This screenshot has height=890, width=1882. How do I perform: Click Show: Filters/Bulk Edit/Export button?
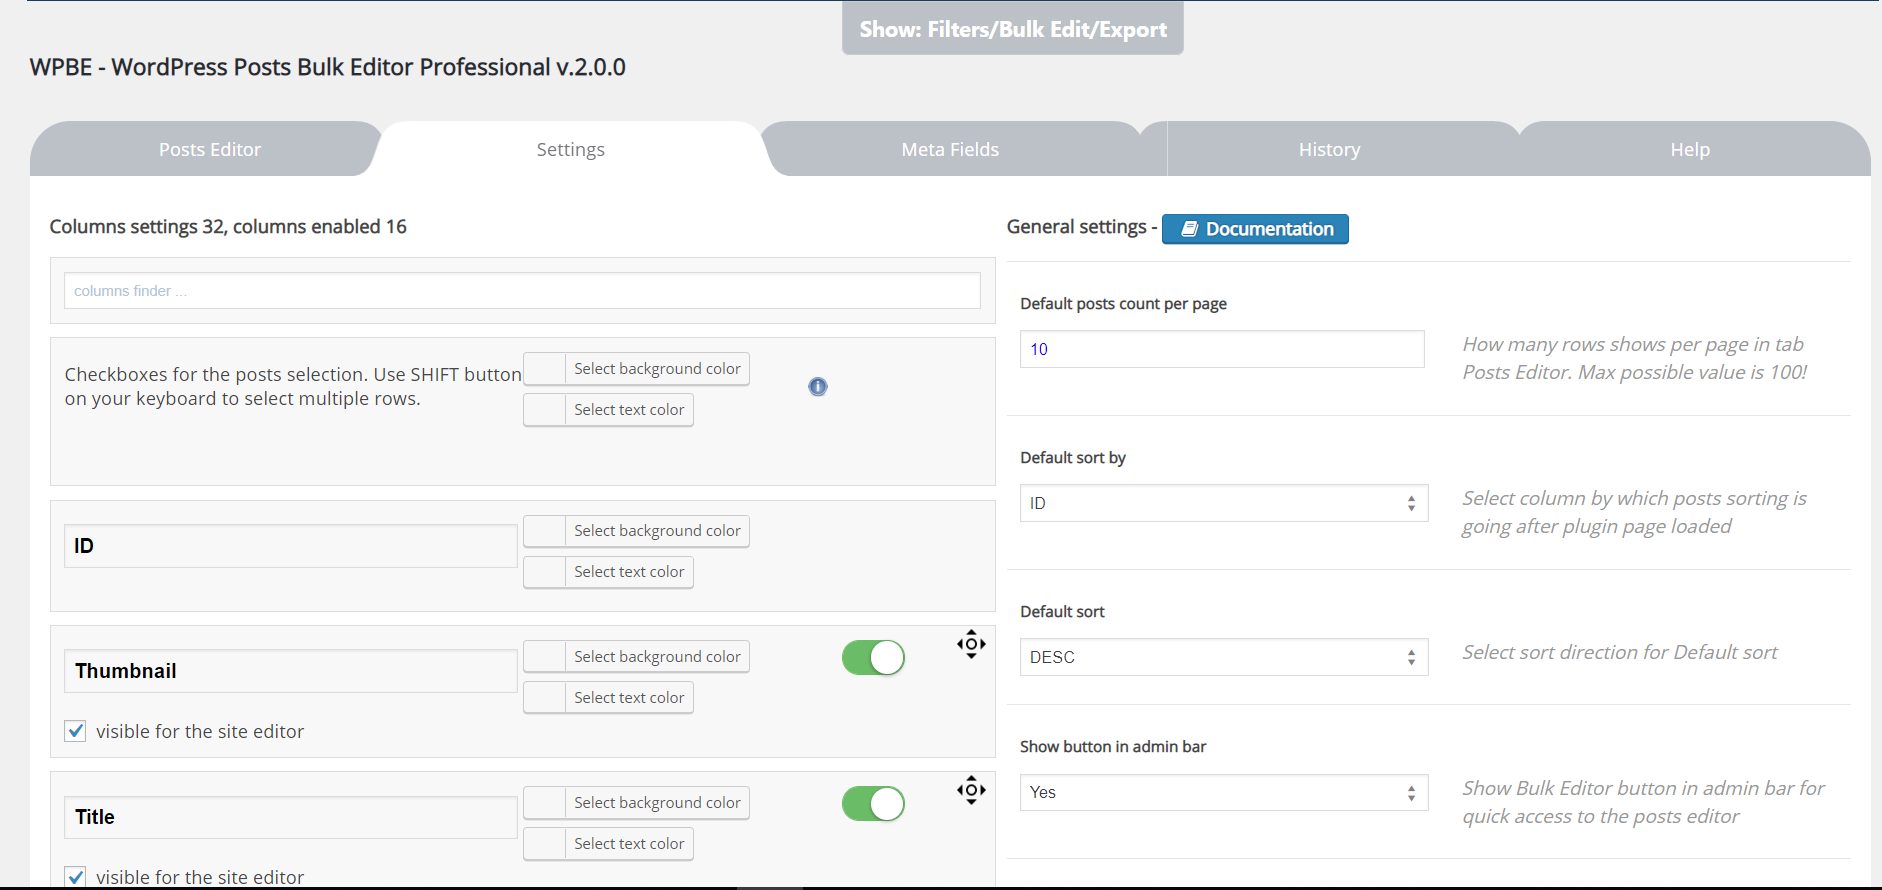(x=1012, y=29)
